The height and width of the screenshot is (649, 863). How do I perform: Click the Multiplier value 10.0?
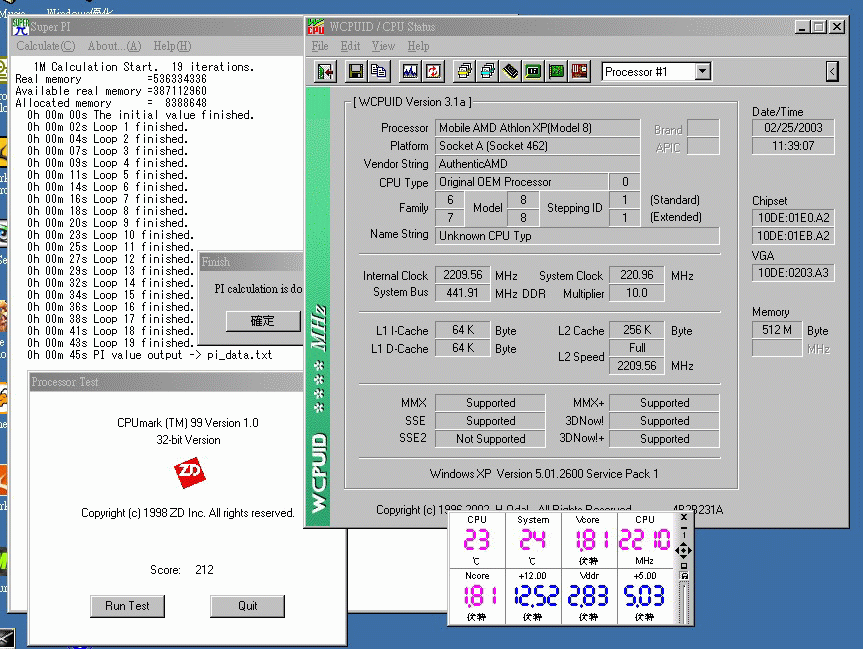tap(637, 293)
